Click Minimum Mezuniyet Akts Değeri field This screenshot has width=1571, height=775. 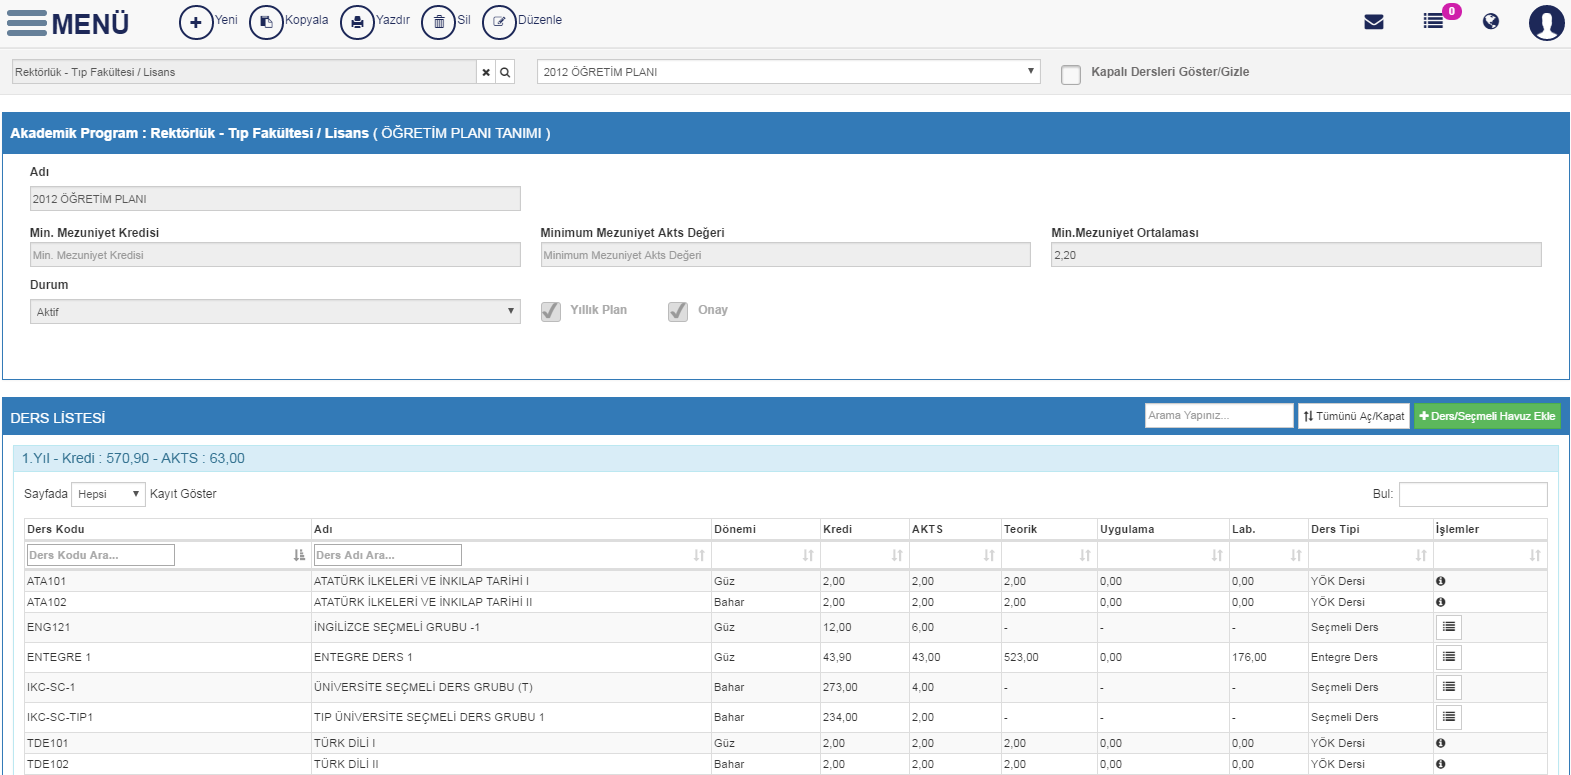tap(785, 255)
